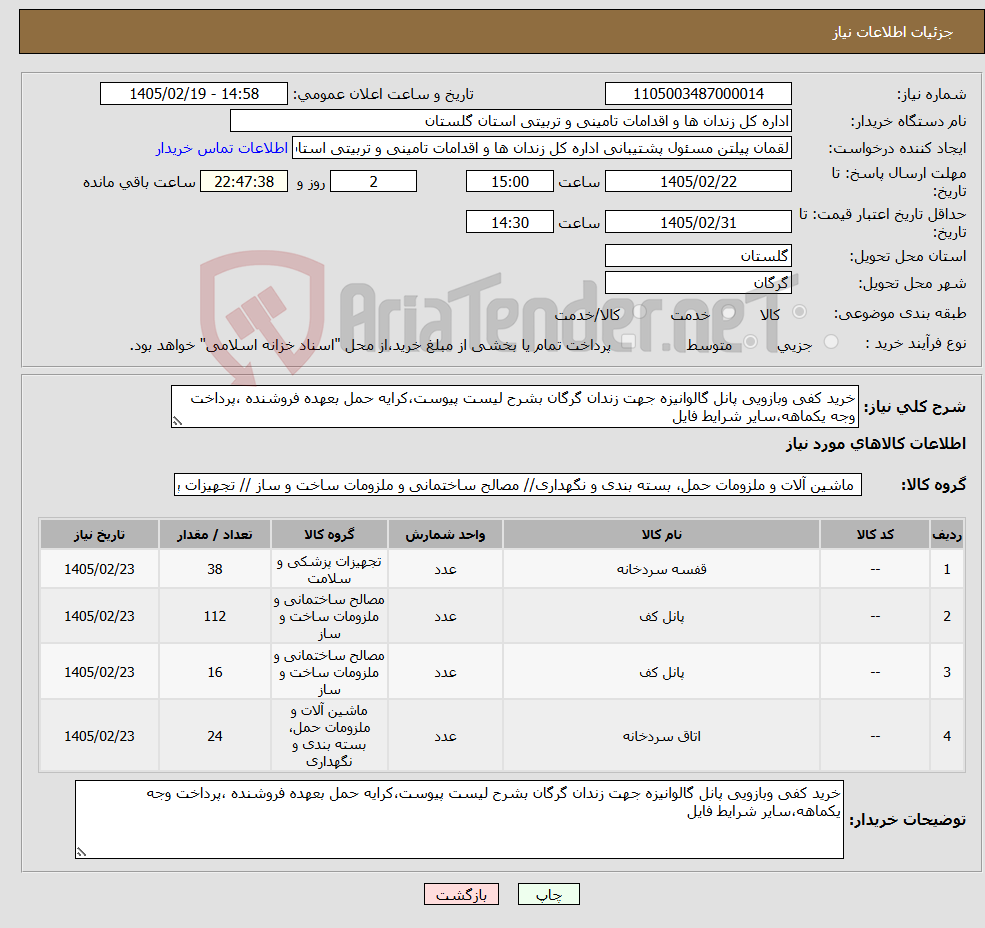
Task: Click the نام کالا column header
Action: 661,535
